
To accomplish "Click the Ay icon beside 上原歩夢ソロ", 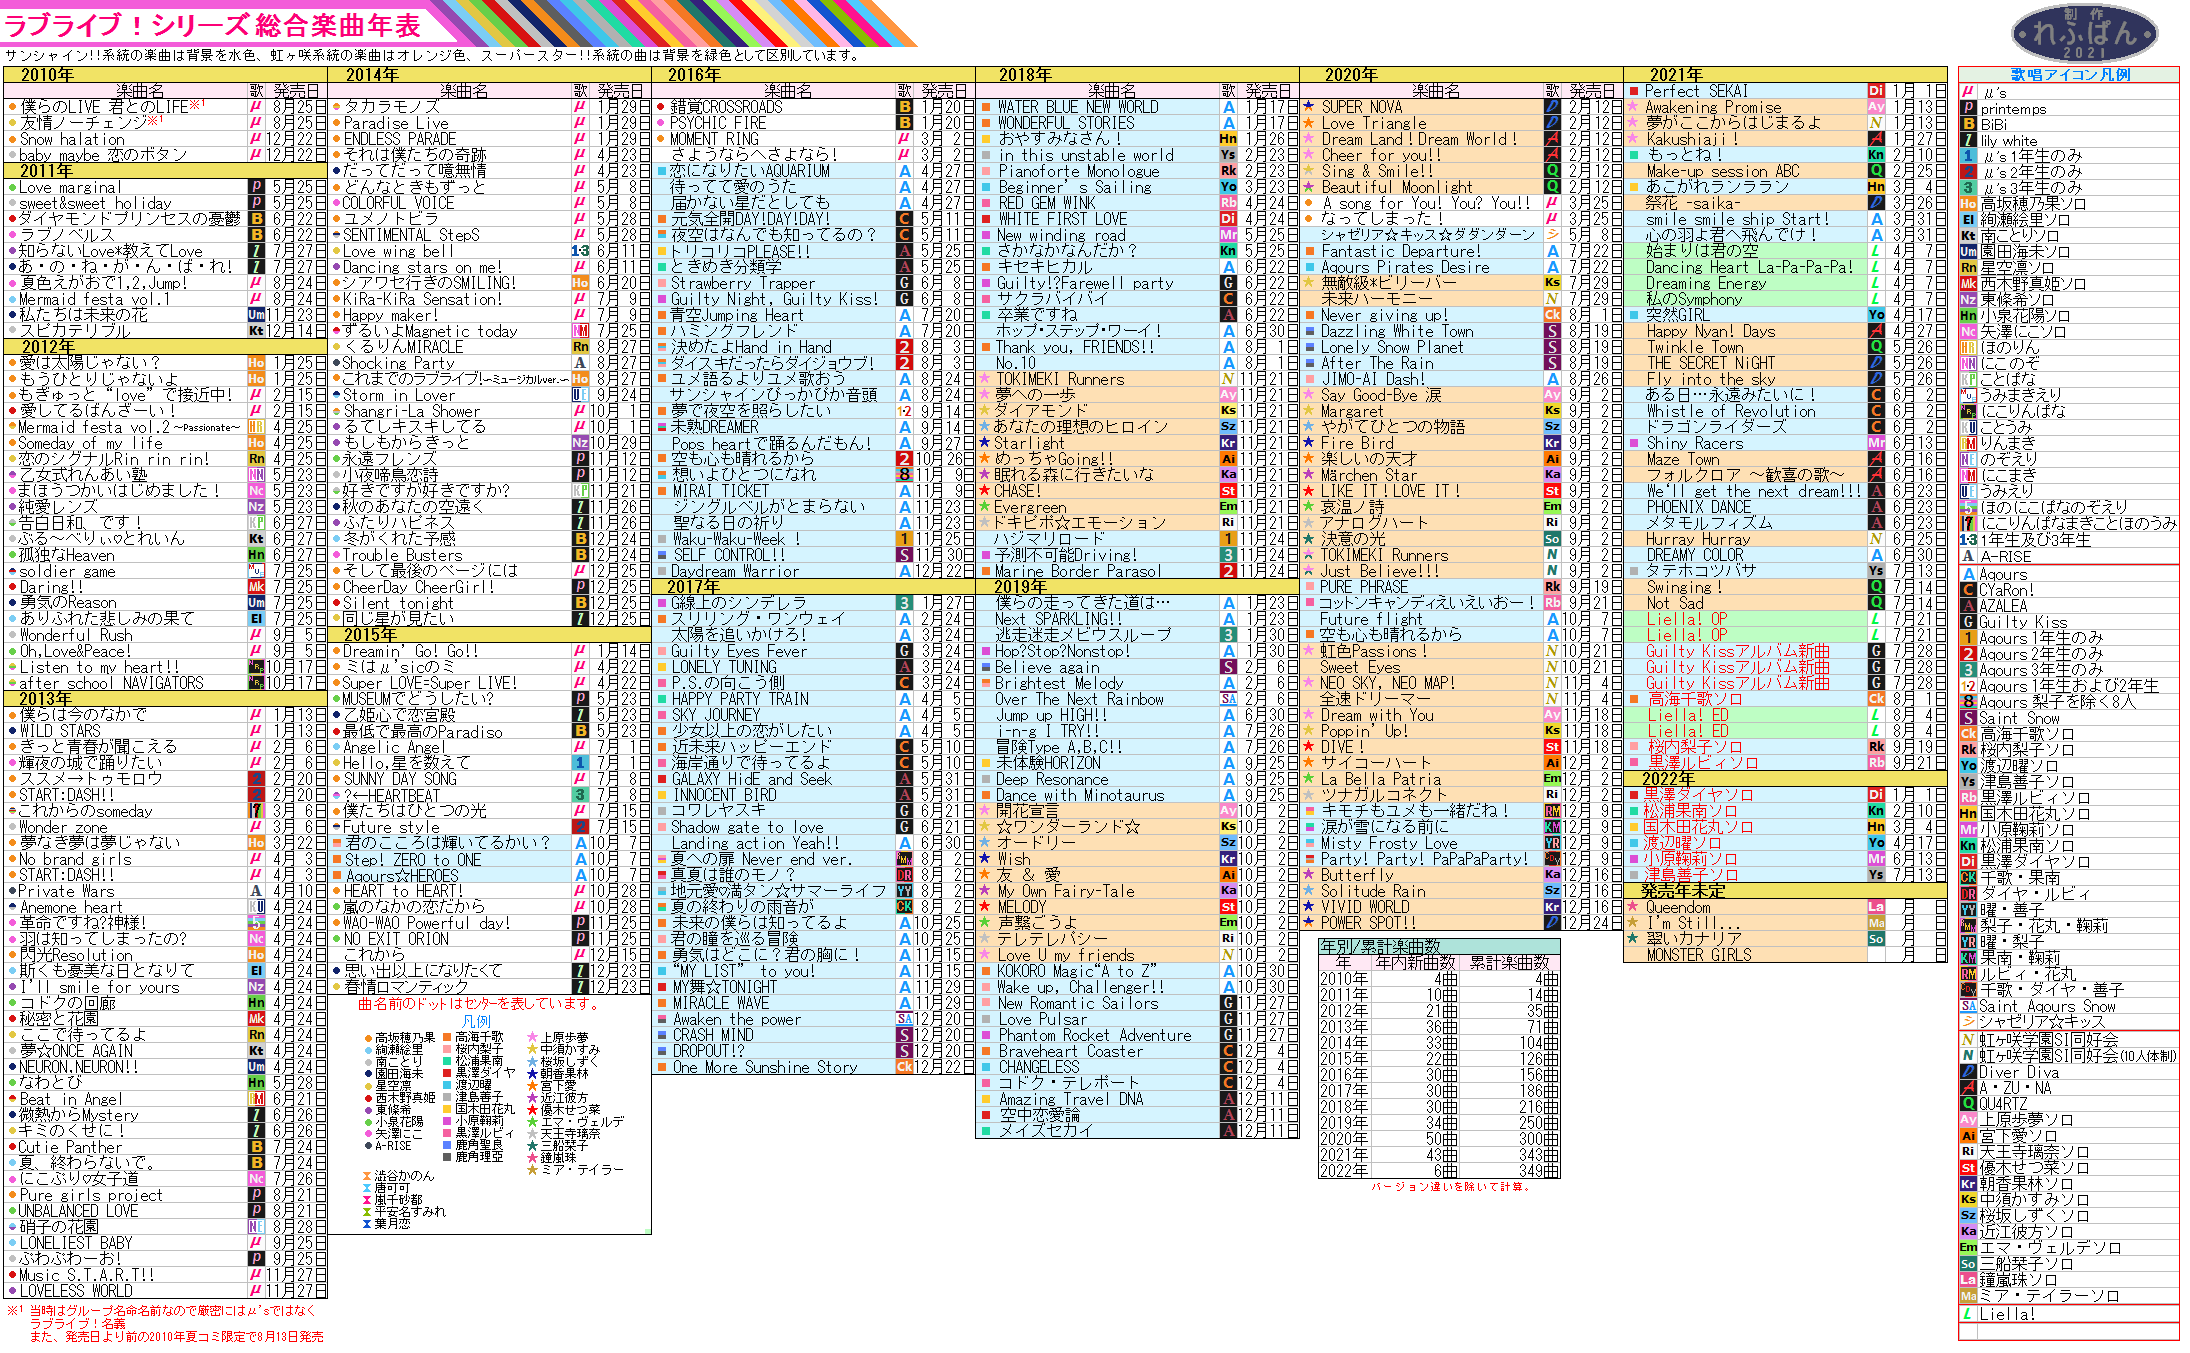I will pyautogui.click(x=1967, y=1119).
